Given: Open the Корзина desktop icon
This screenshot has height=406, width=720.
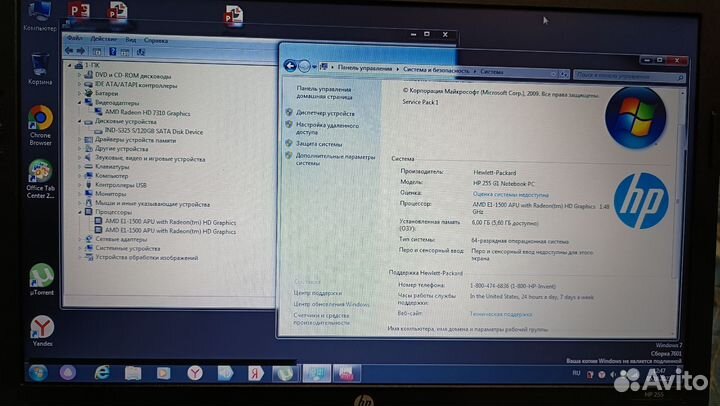Looking at the screenshot, I should pyautogui.click(x=40, y=69).
